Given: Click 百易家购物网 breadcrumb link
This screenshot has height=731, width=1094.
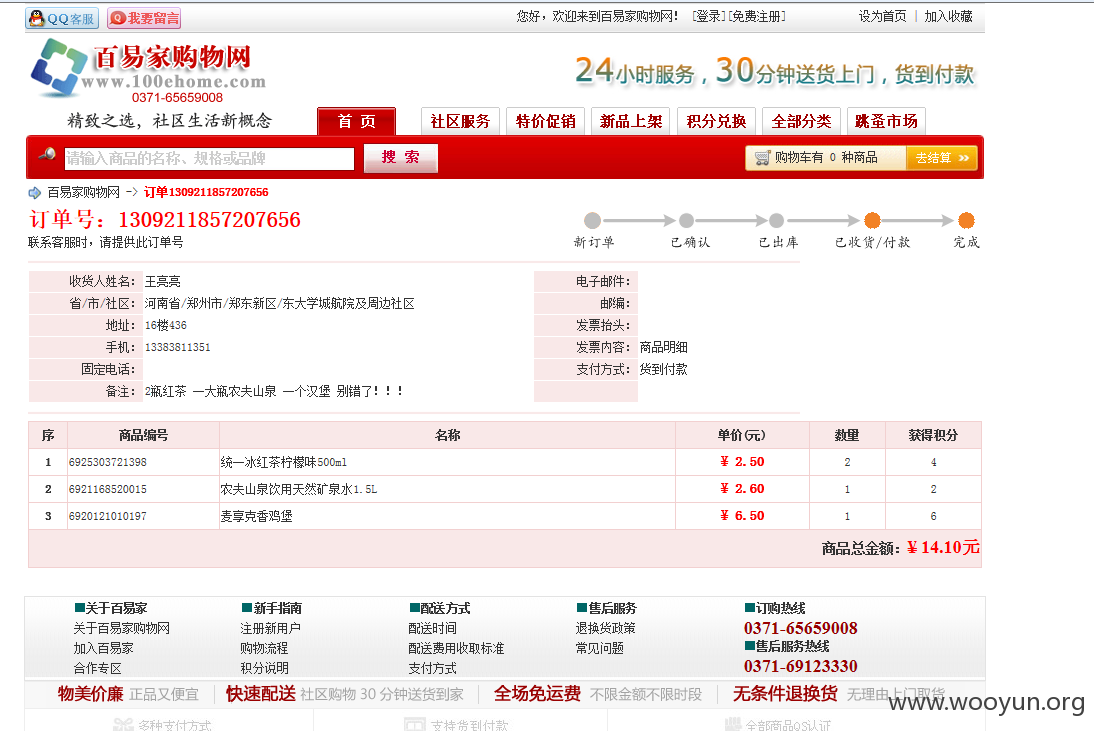Looking at the screenshot, I should (84, 193).
